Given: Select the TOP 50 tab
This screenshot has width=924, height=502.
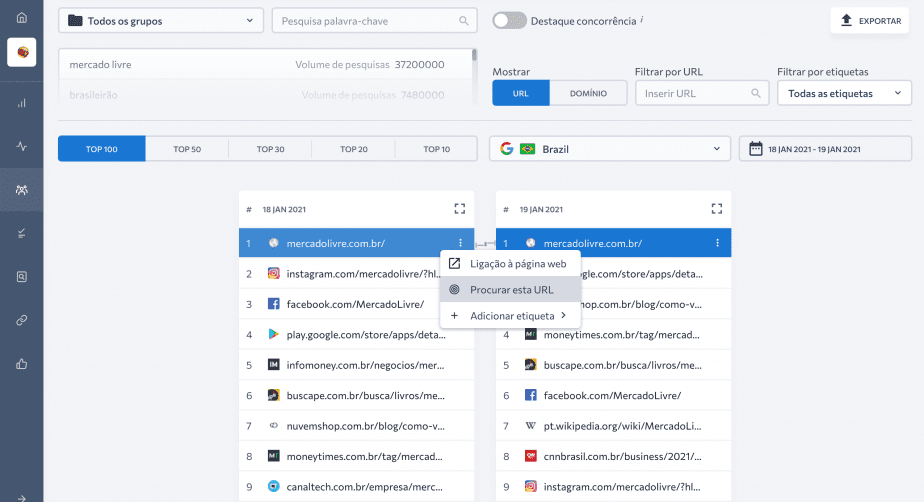Looking at the screenshot, I should coord(187,149).
